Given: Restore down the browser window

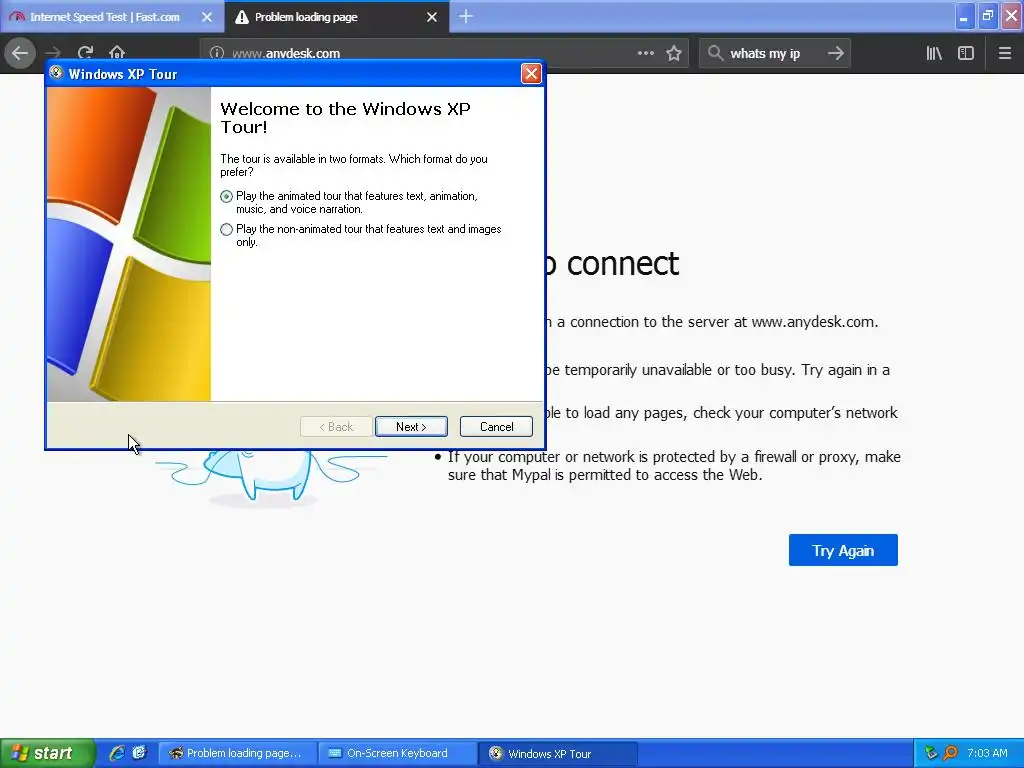Looking at the screenshot, I should 988,16.
